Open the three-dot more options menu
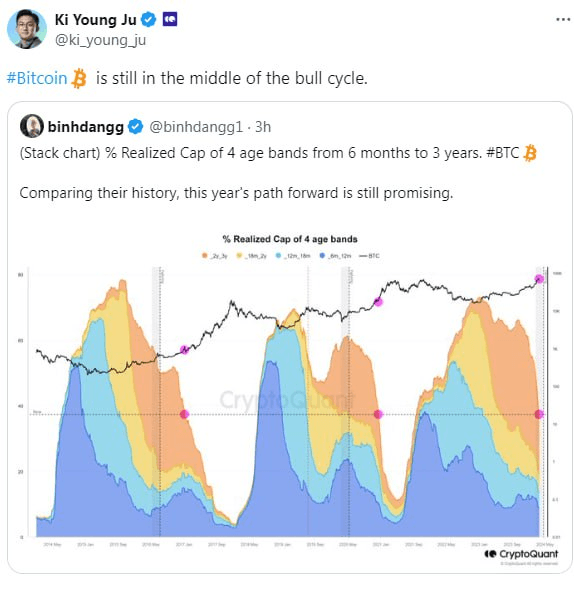574x590 pixels. tap(563, 20)
